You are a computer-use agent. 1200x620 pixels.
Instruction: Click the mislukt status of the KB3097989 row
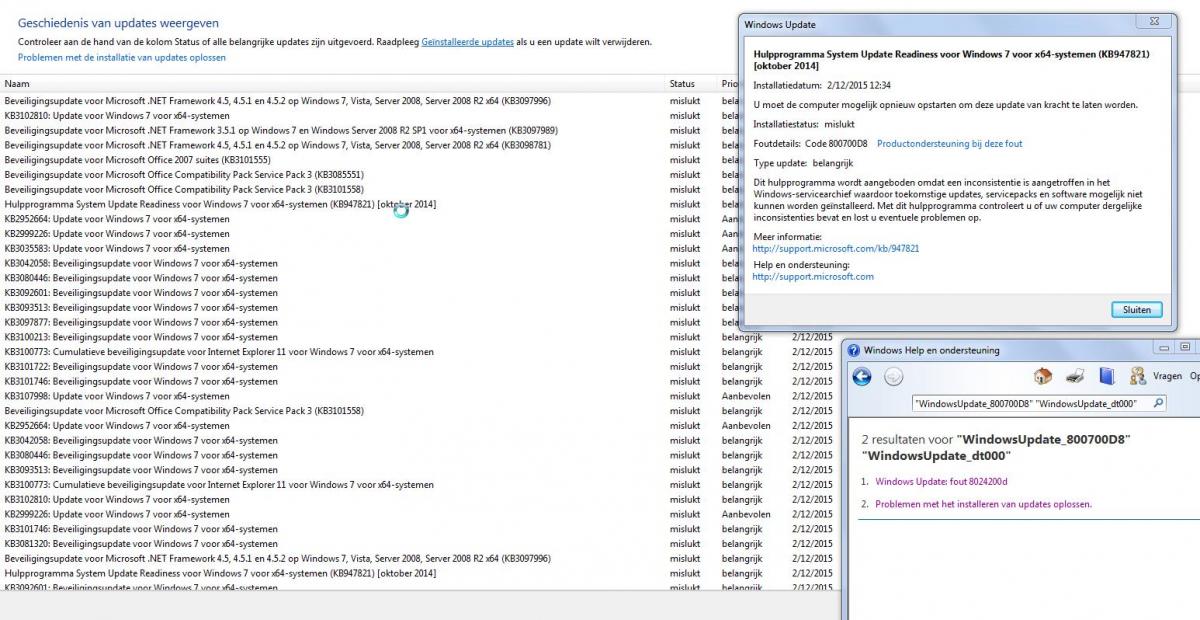(x=685, y=130)
